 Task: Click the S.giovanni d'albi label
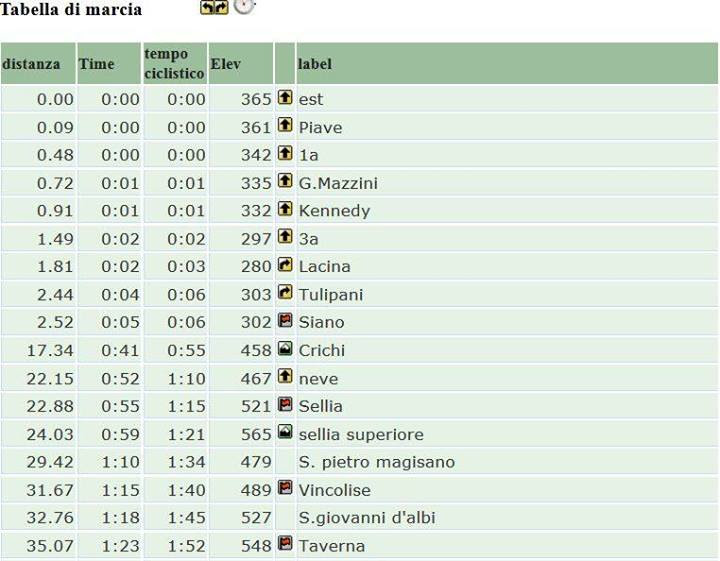coord(367,517)
